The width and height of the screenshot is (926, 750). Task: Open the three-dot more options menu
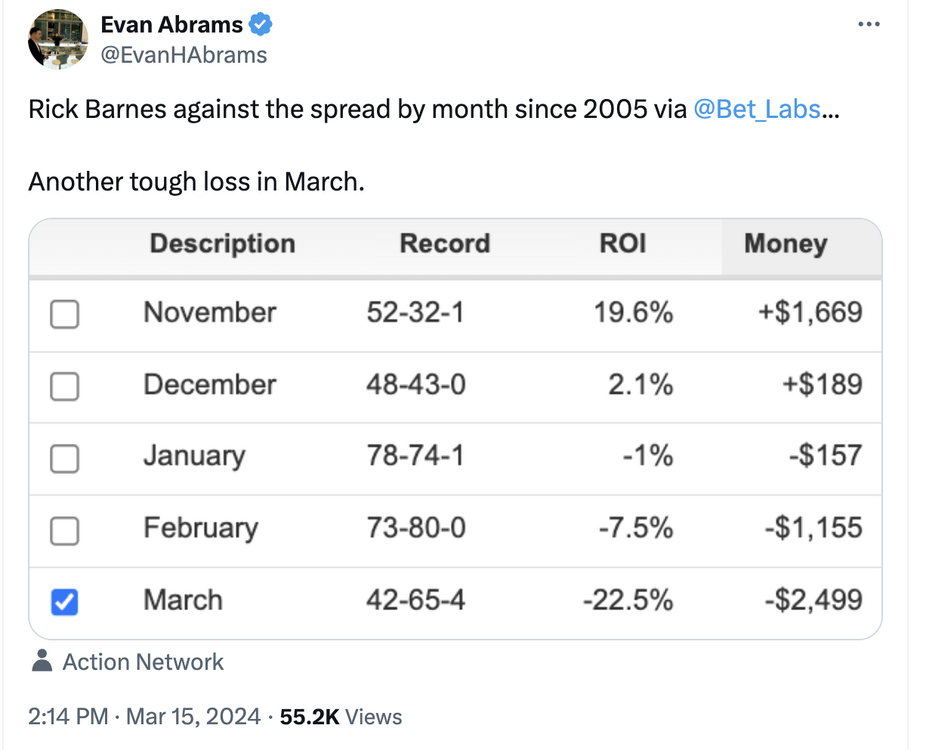pyautogui.click(x=870, y=24)
